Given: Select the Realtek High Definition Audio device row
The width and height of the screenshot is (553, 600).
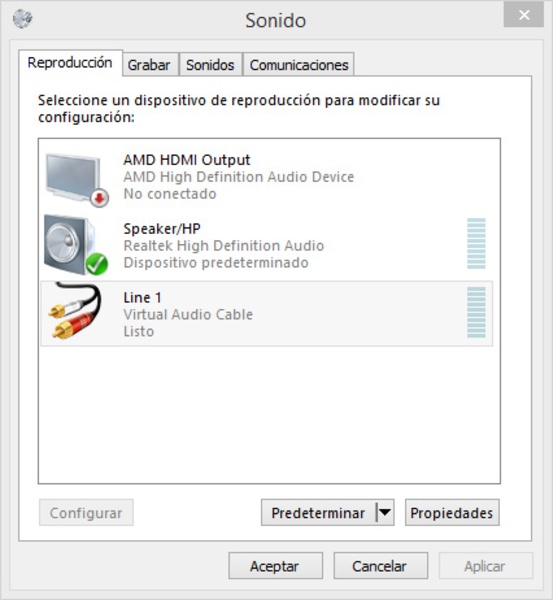Looking at the screenshot, I should [267, 245].
